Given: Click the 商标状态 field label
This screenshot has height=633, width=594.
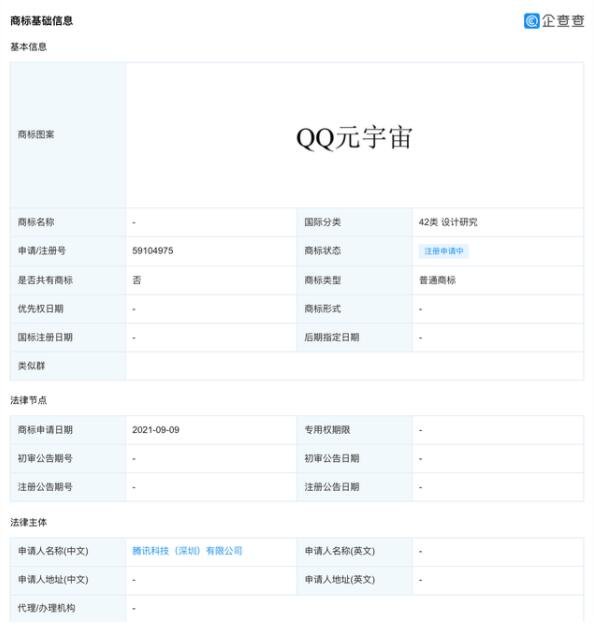Looking at the screenshot, I should click(x=323, y=251).
